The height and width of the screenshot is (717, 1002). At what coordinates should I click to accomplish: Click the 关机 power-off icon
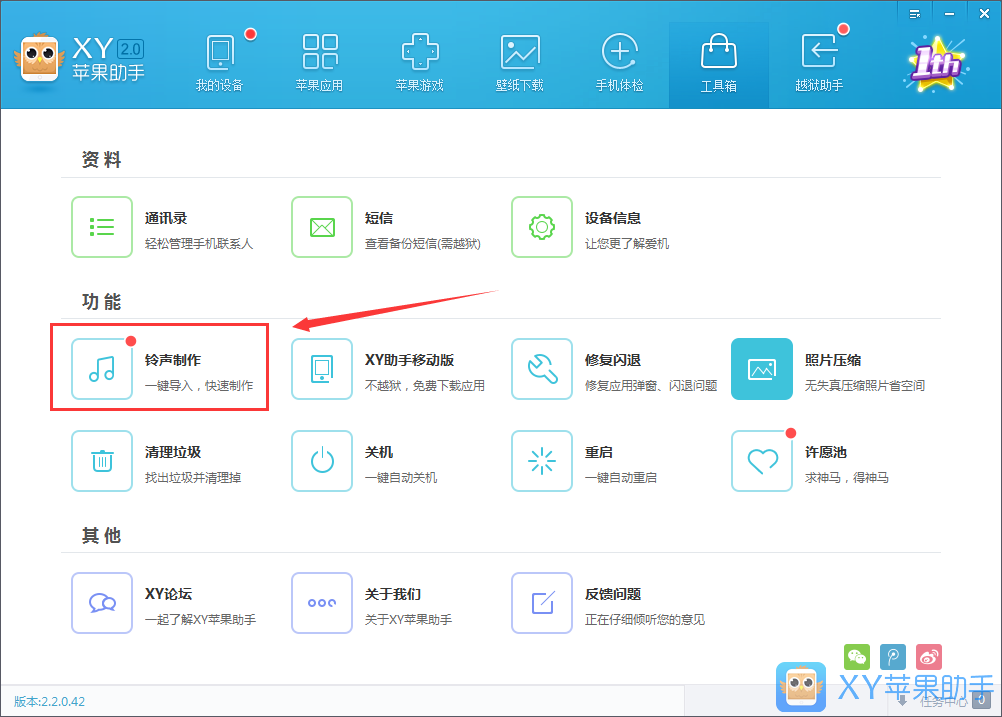(321, 460)
